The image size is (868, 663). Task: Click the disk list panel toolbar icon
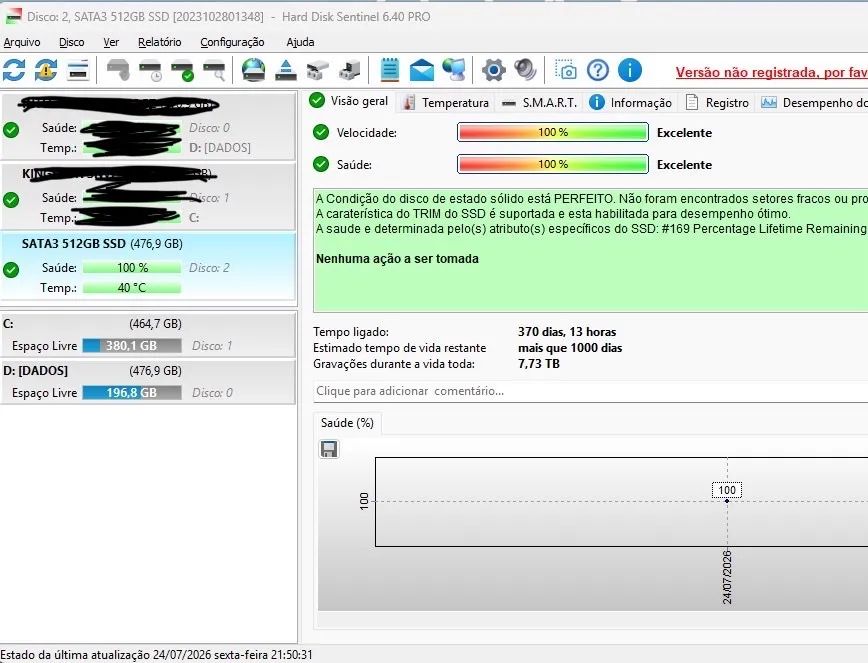tap(78, 70)
